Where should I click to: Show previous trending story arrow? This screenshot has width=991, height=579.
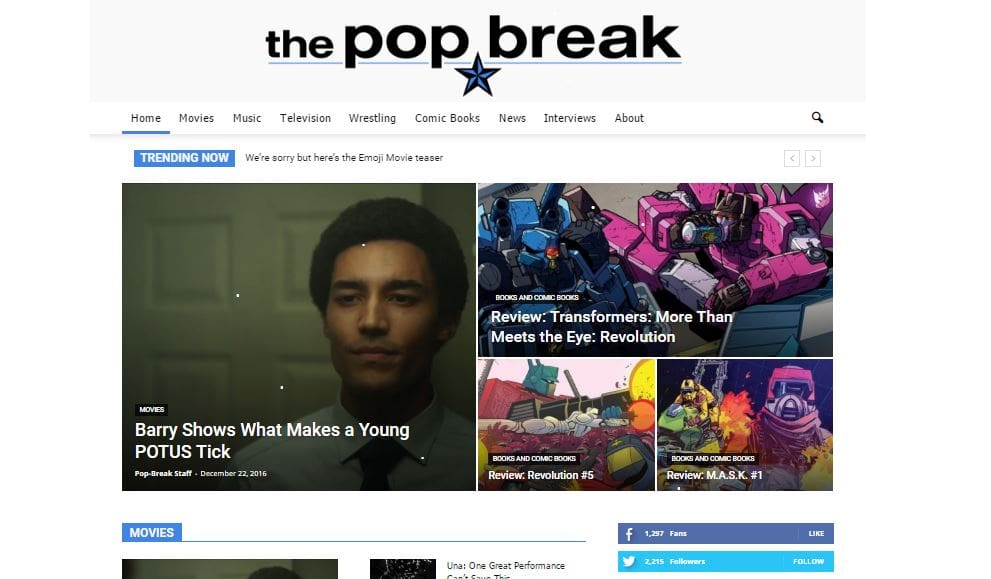792,158
